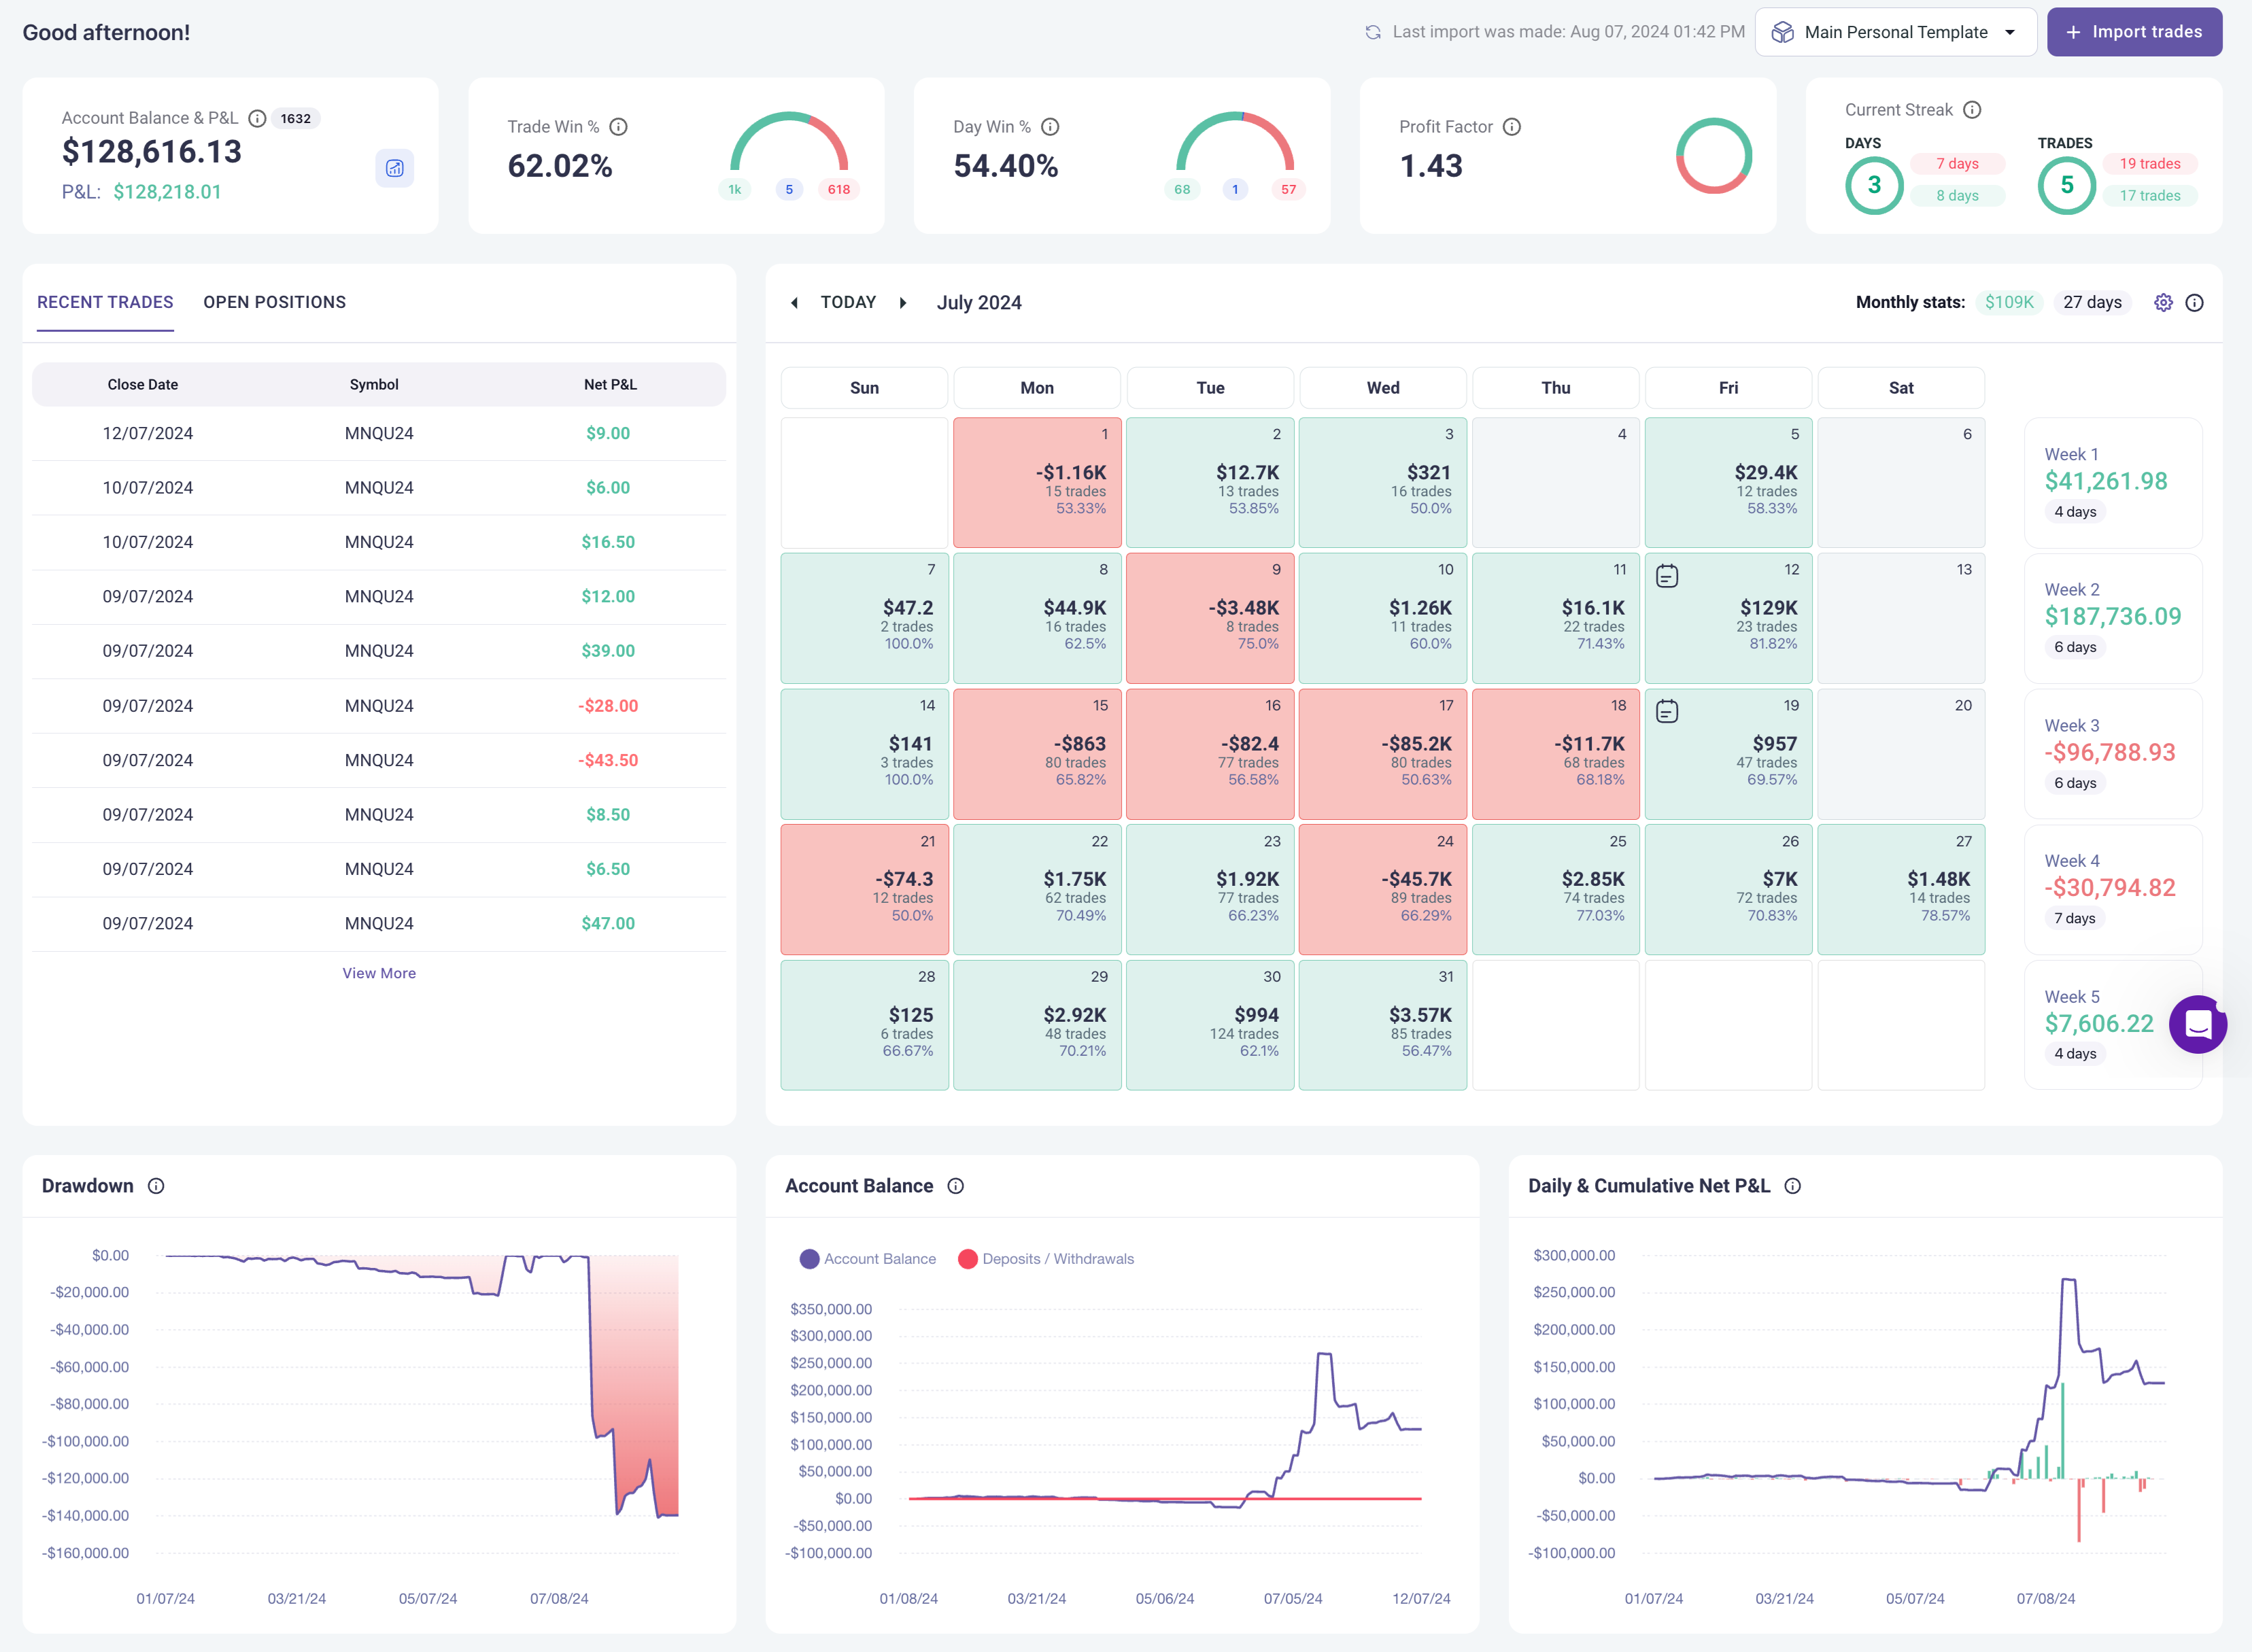Click Import trades button
Viewport: 2252px width, 1652px height.
pos(2134,32)
